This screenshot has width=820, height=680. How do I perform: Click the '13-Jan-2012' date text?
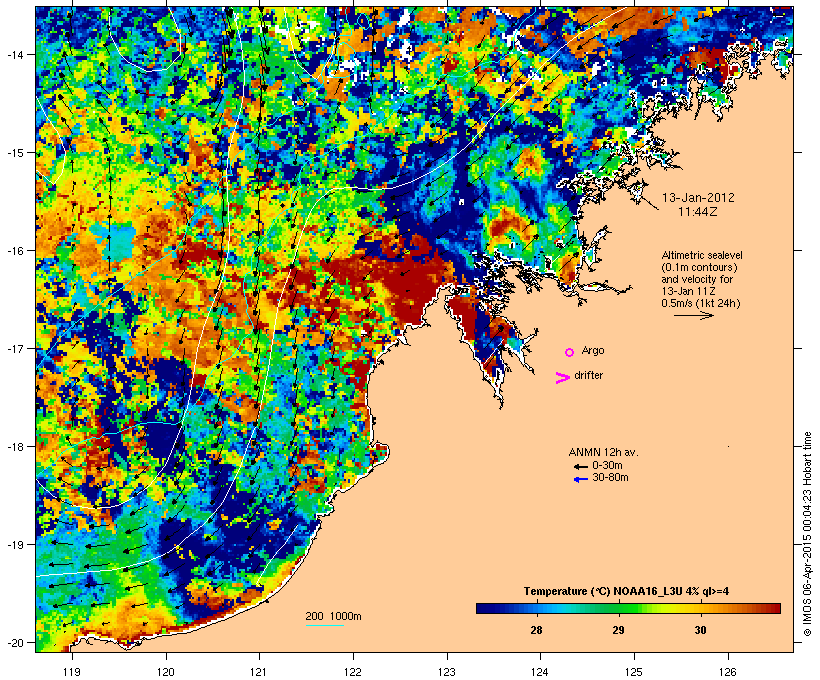coord(698,198)
